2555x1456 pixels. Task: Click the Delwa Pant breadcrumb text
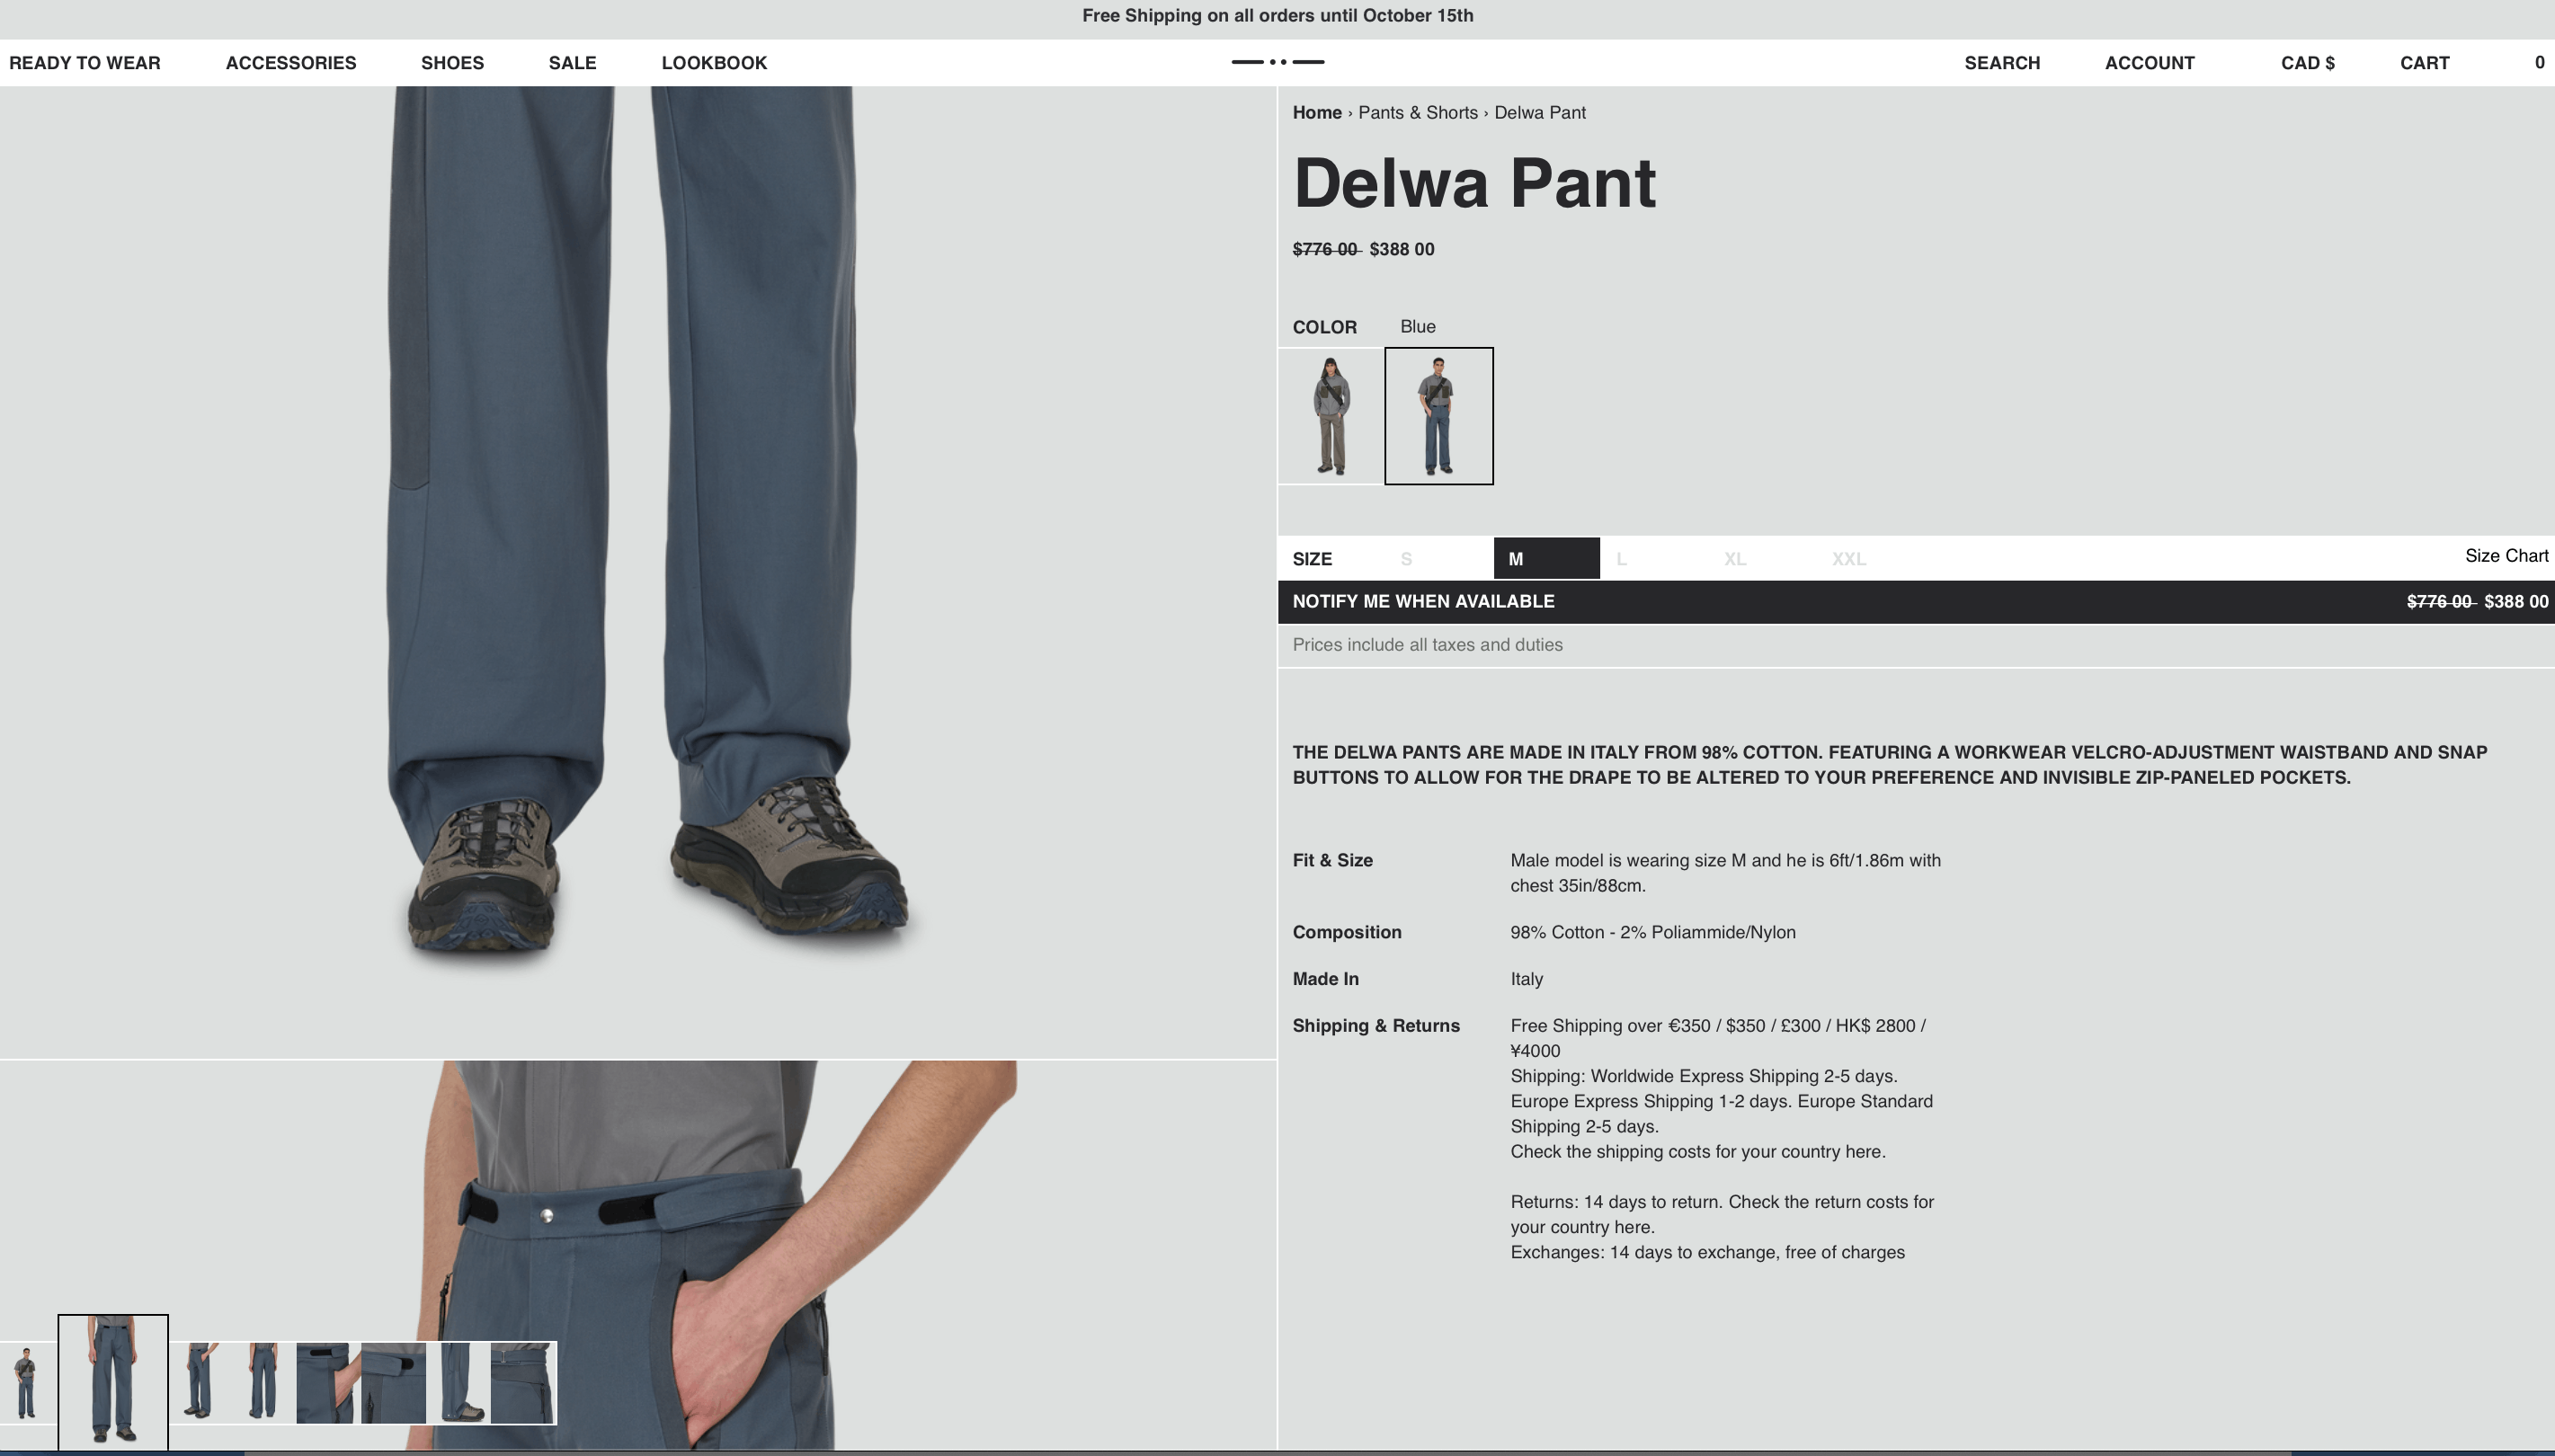[x=1540, y=113]
